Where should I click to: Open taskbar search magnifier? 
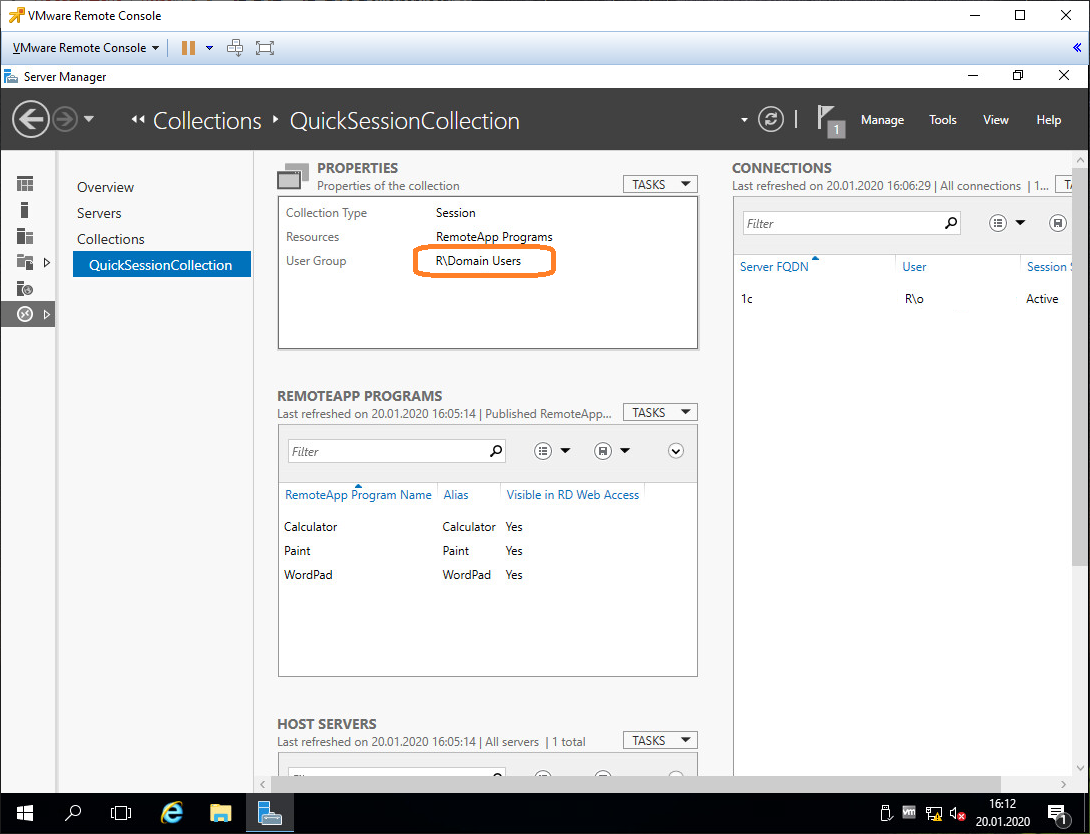coord(73,812)
